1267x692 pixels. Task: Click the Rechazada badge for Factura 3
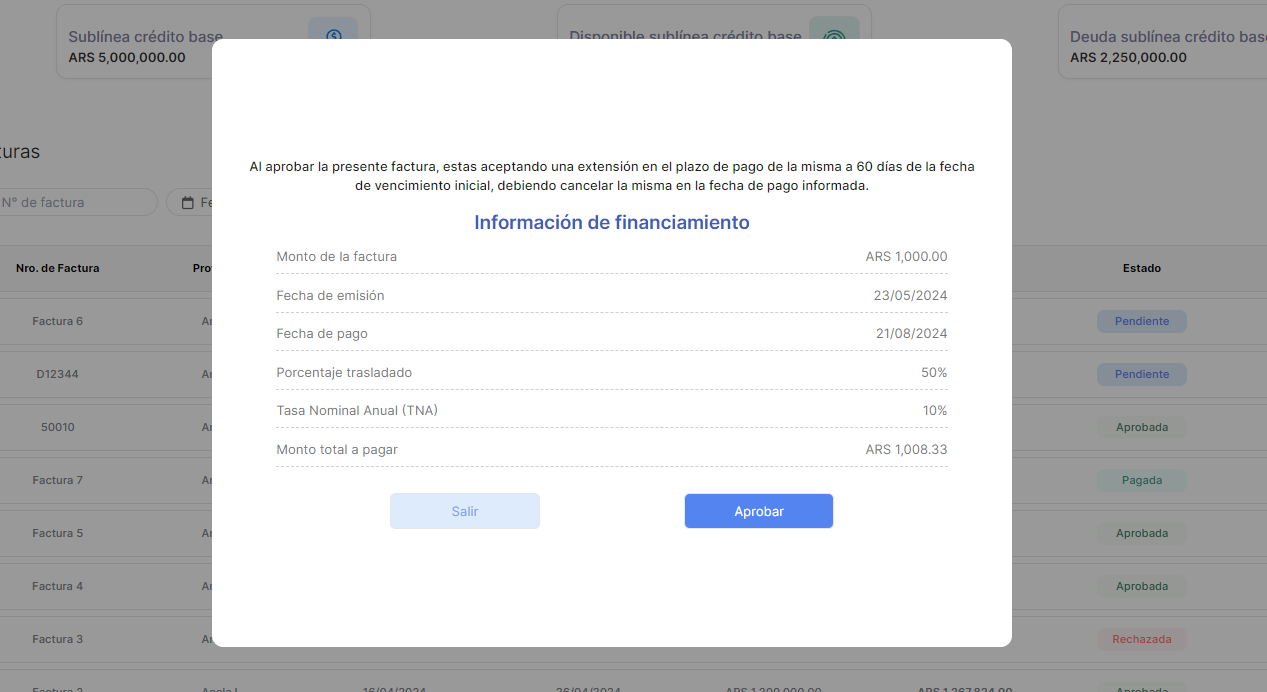click(x=1141, y=639)
